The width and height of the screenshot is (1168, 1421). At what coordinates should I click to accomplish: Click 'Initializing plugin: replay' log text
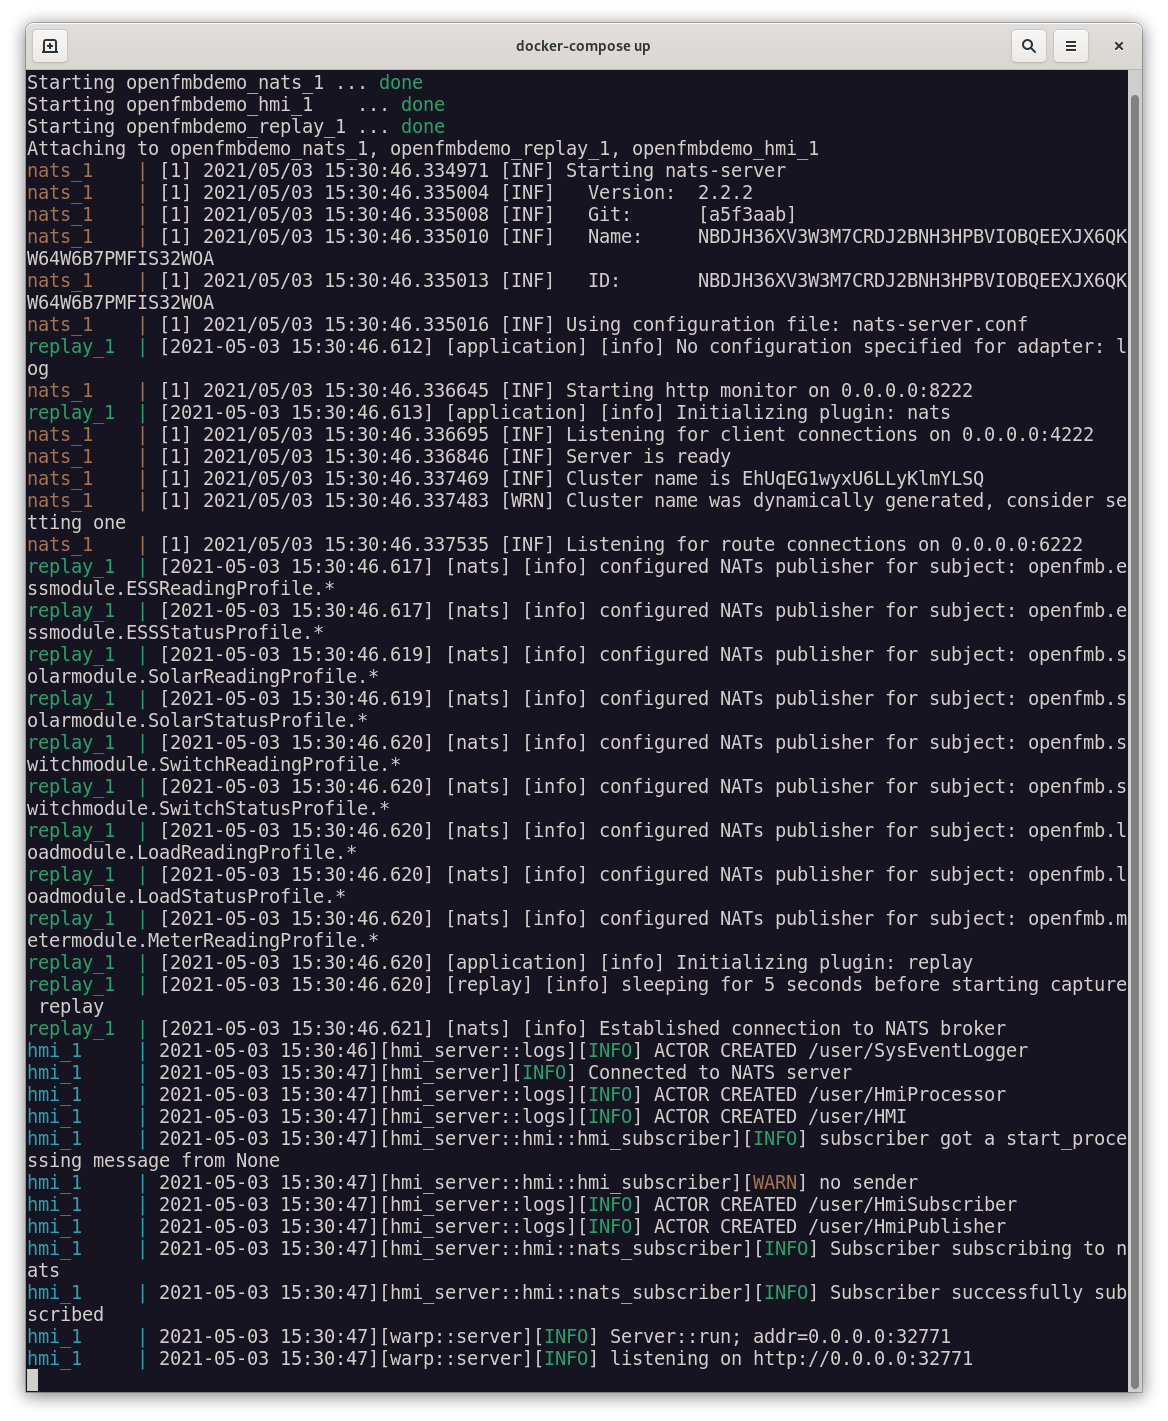[824, 963]
